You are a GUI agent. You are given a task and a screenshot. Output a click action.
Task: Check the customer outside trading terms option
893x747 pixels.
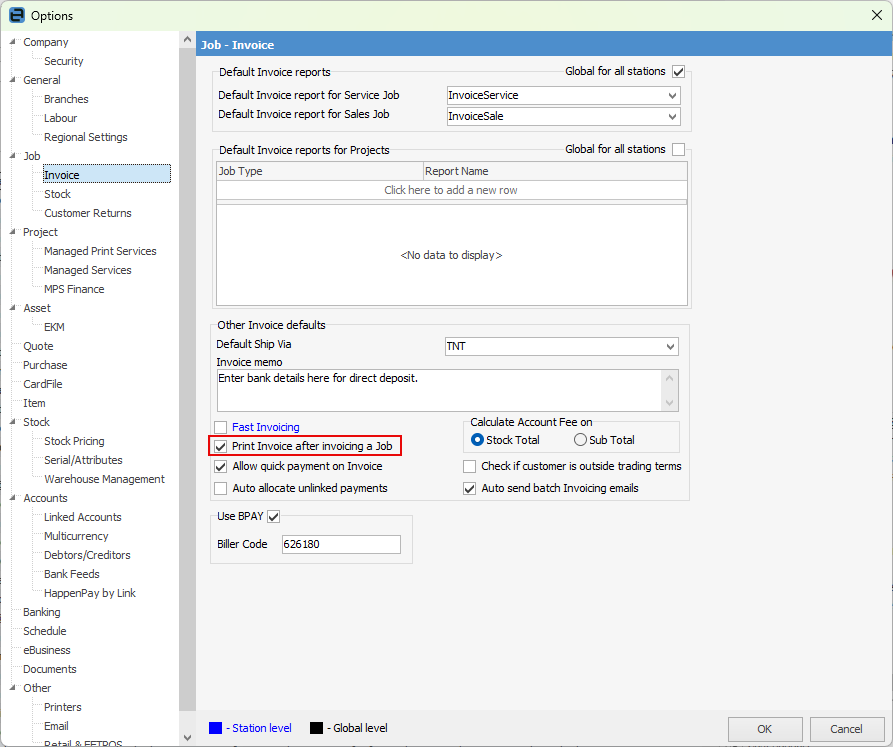(469, 467)
